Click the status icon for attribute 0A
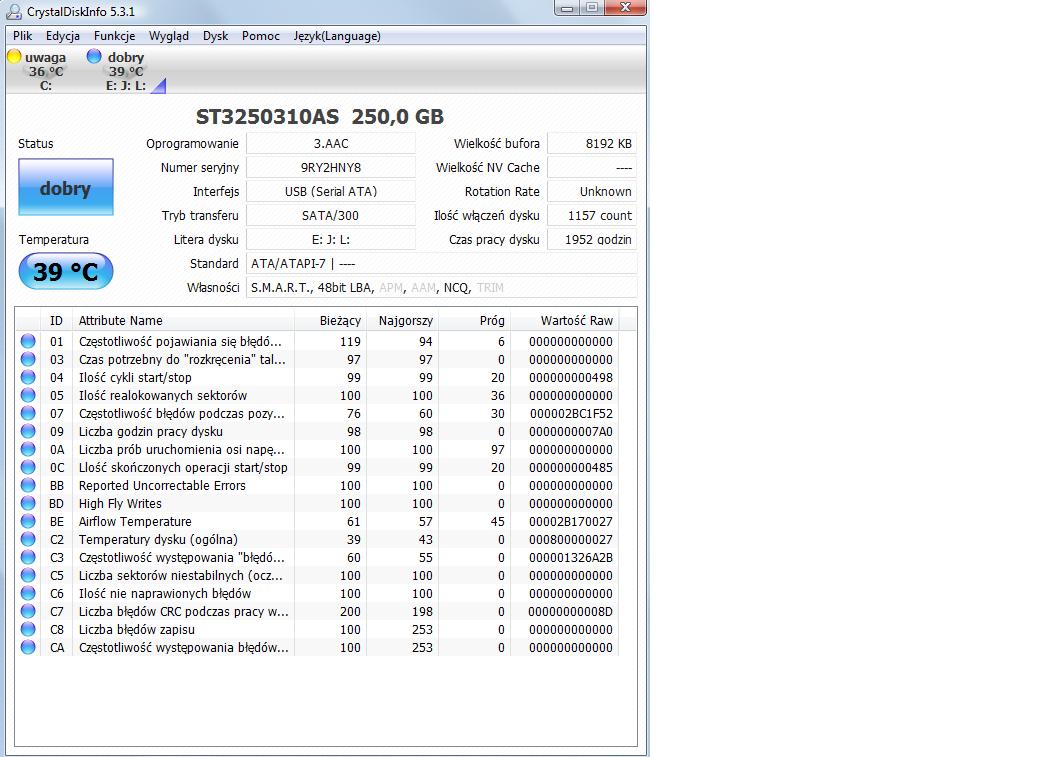 28,449
